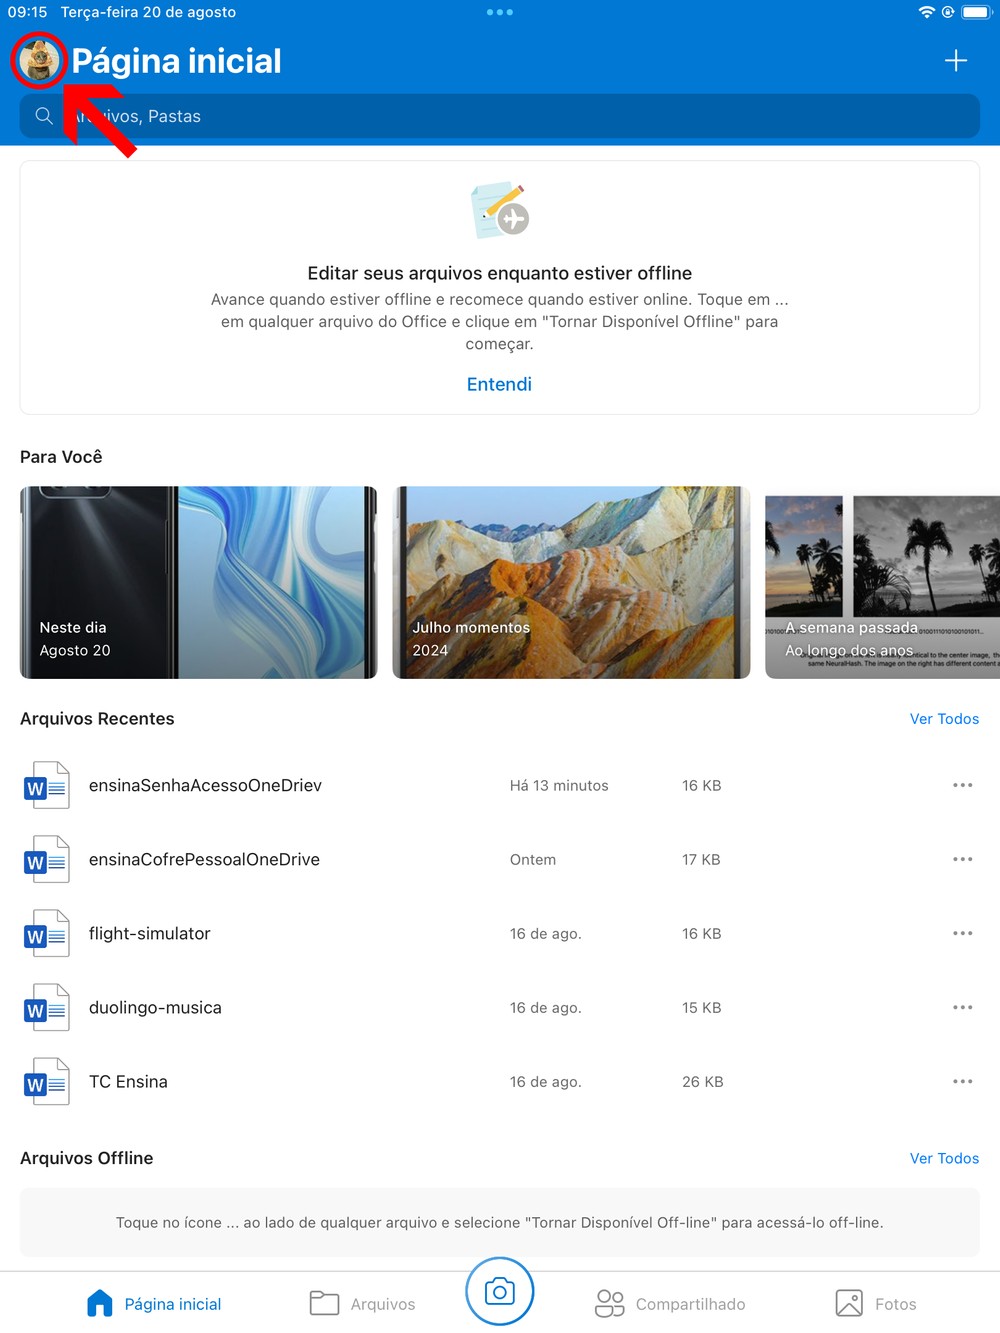The width and height of the screenshot is (1000, 1333).
Task: Open more options for flight-simulator
Action: pos(963,933)
